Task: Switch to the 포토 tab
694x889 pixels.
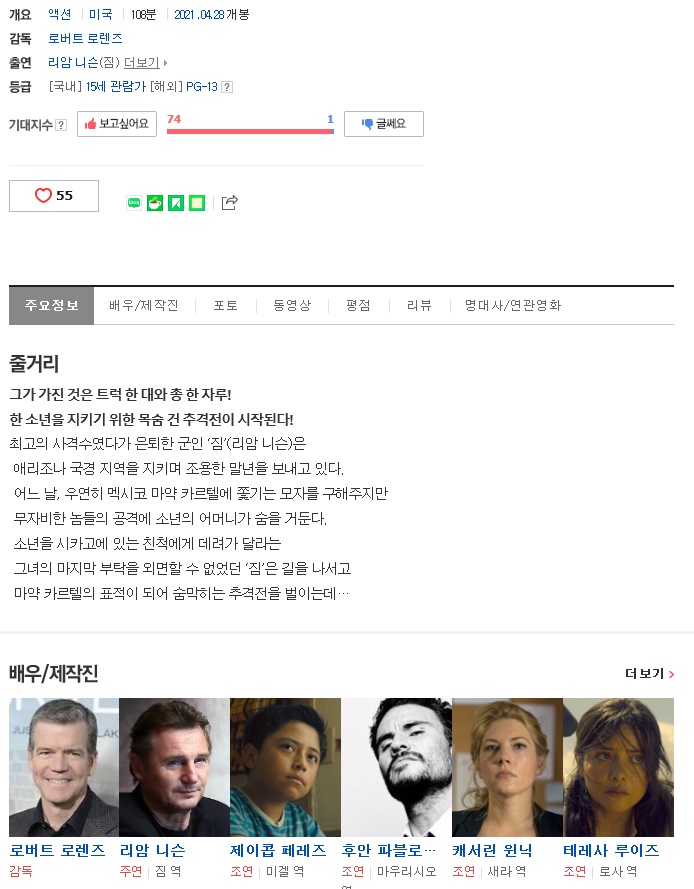Action: click(225, 306)
